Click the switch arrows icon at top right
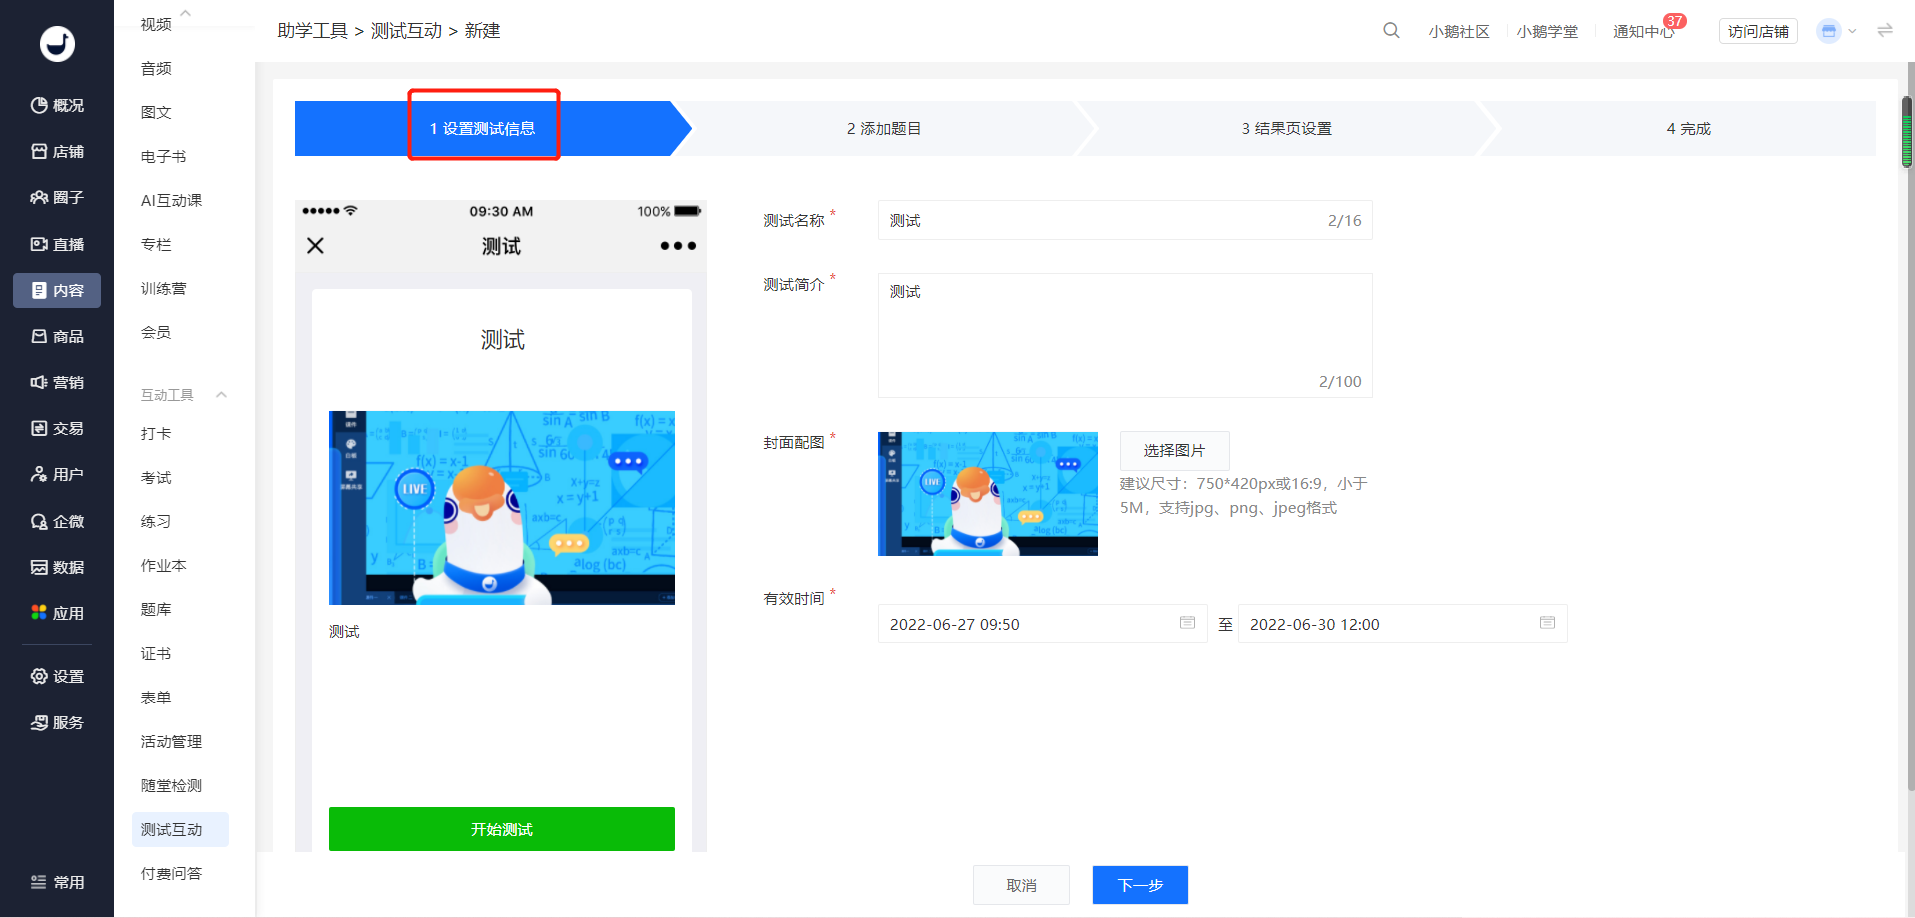Image resolution: width=1915 pixels, height=918 pixels. (1885, 31)
